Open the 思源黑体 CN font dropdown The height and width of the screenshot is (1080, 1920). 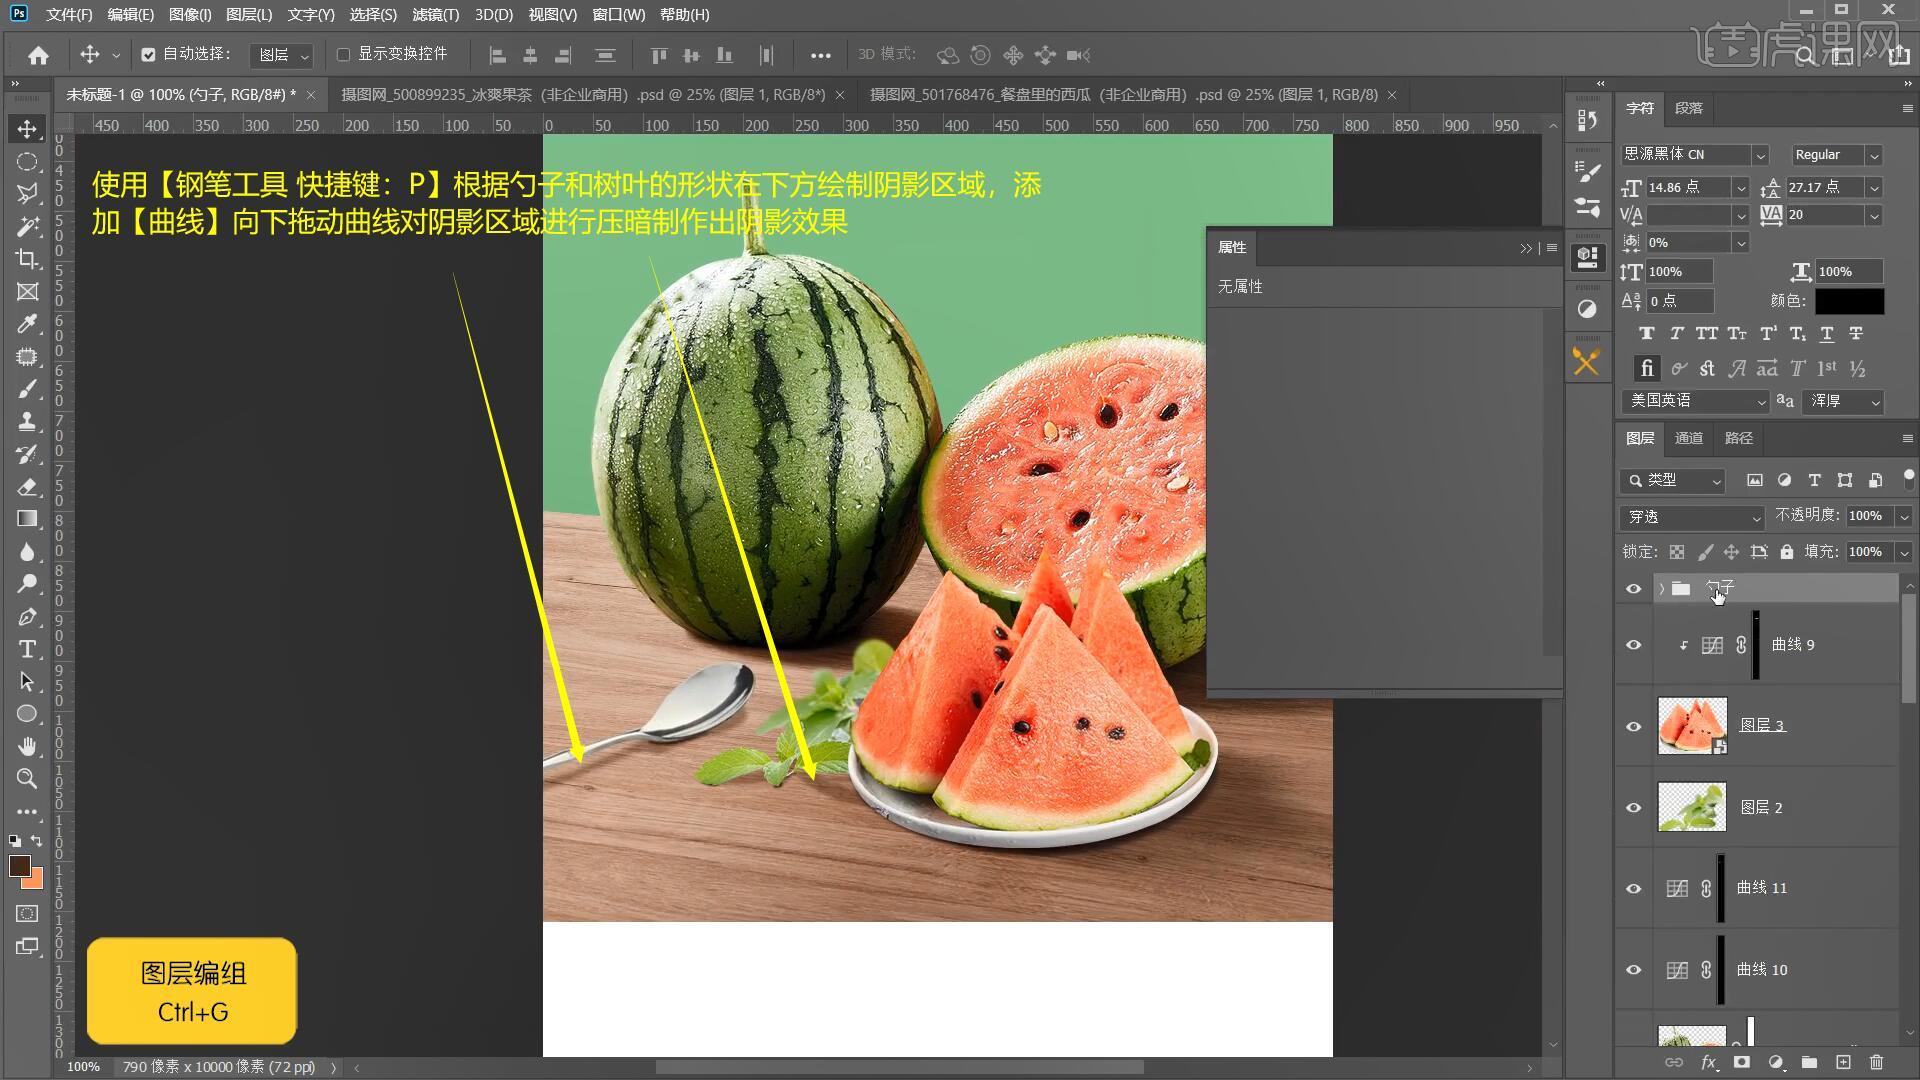(x=1760, y=155)
